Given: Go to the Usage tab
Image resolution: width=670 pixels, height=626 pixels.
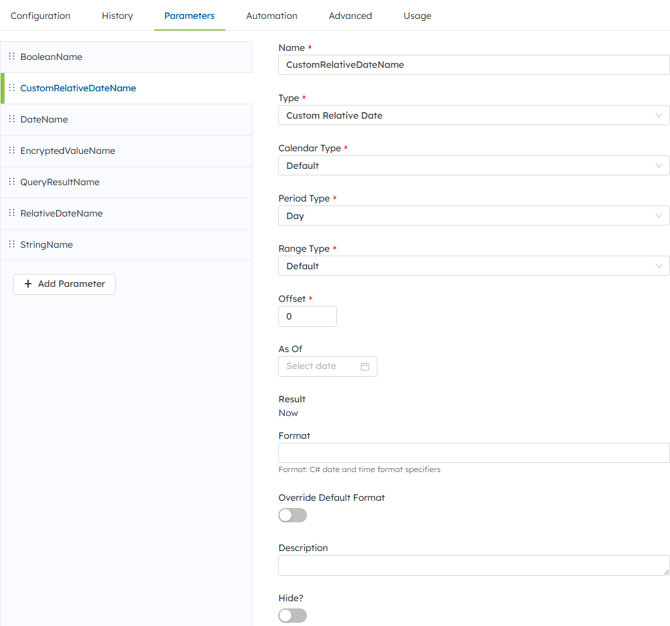Looking at the screenshot, I should click(417, 16).
